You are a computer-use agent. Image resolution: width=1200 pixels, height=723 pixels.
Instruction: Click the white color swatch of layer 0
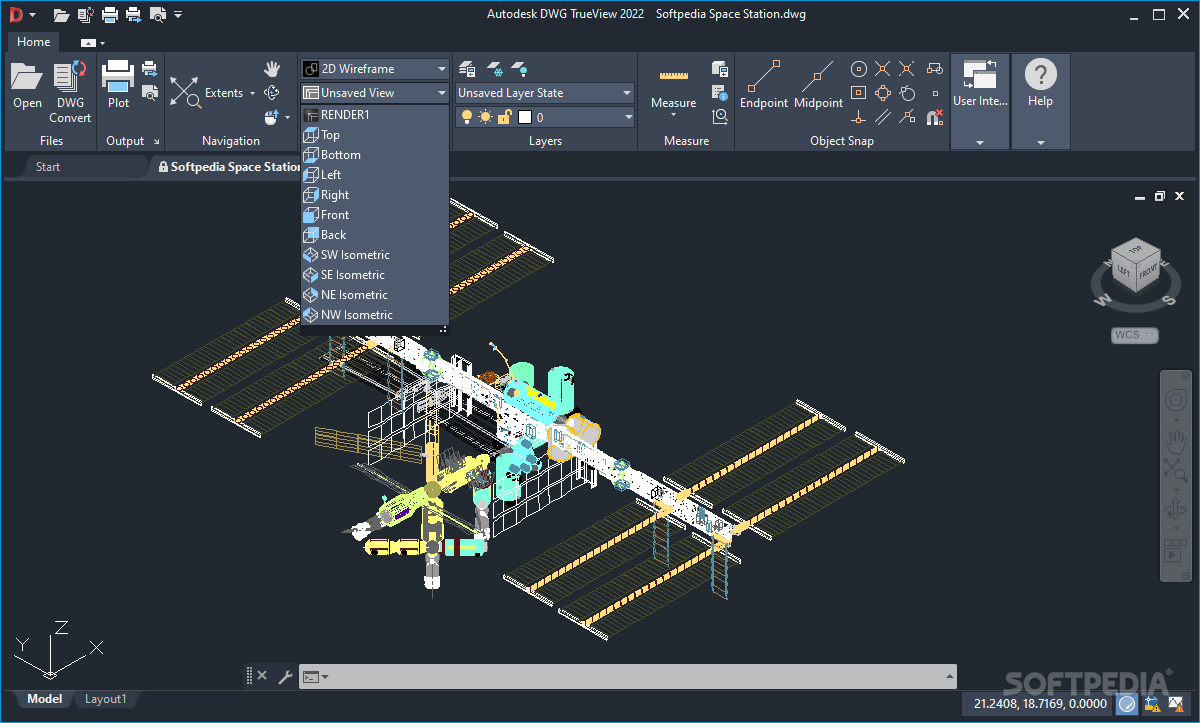(524, 117)
